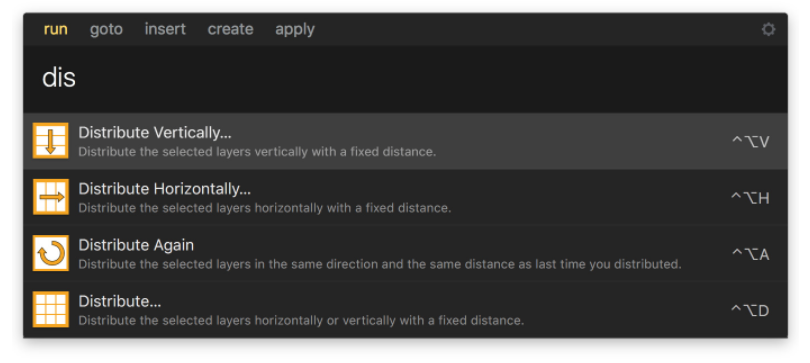The width and height of the screenshot is (810, 363).
Task: Switch to the goto tab
Action: tap(106, 29)
